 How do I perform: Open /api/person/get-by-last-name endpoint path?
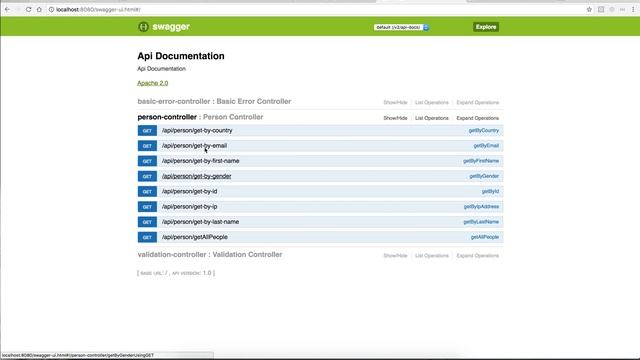click(x=200, y=222)
